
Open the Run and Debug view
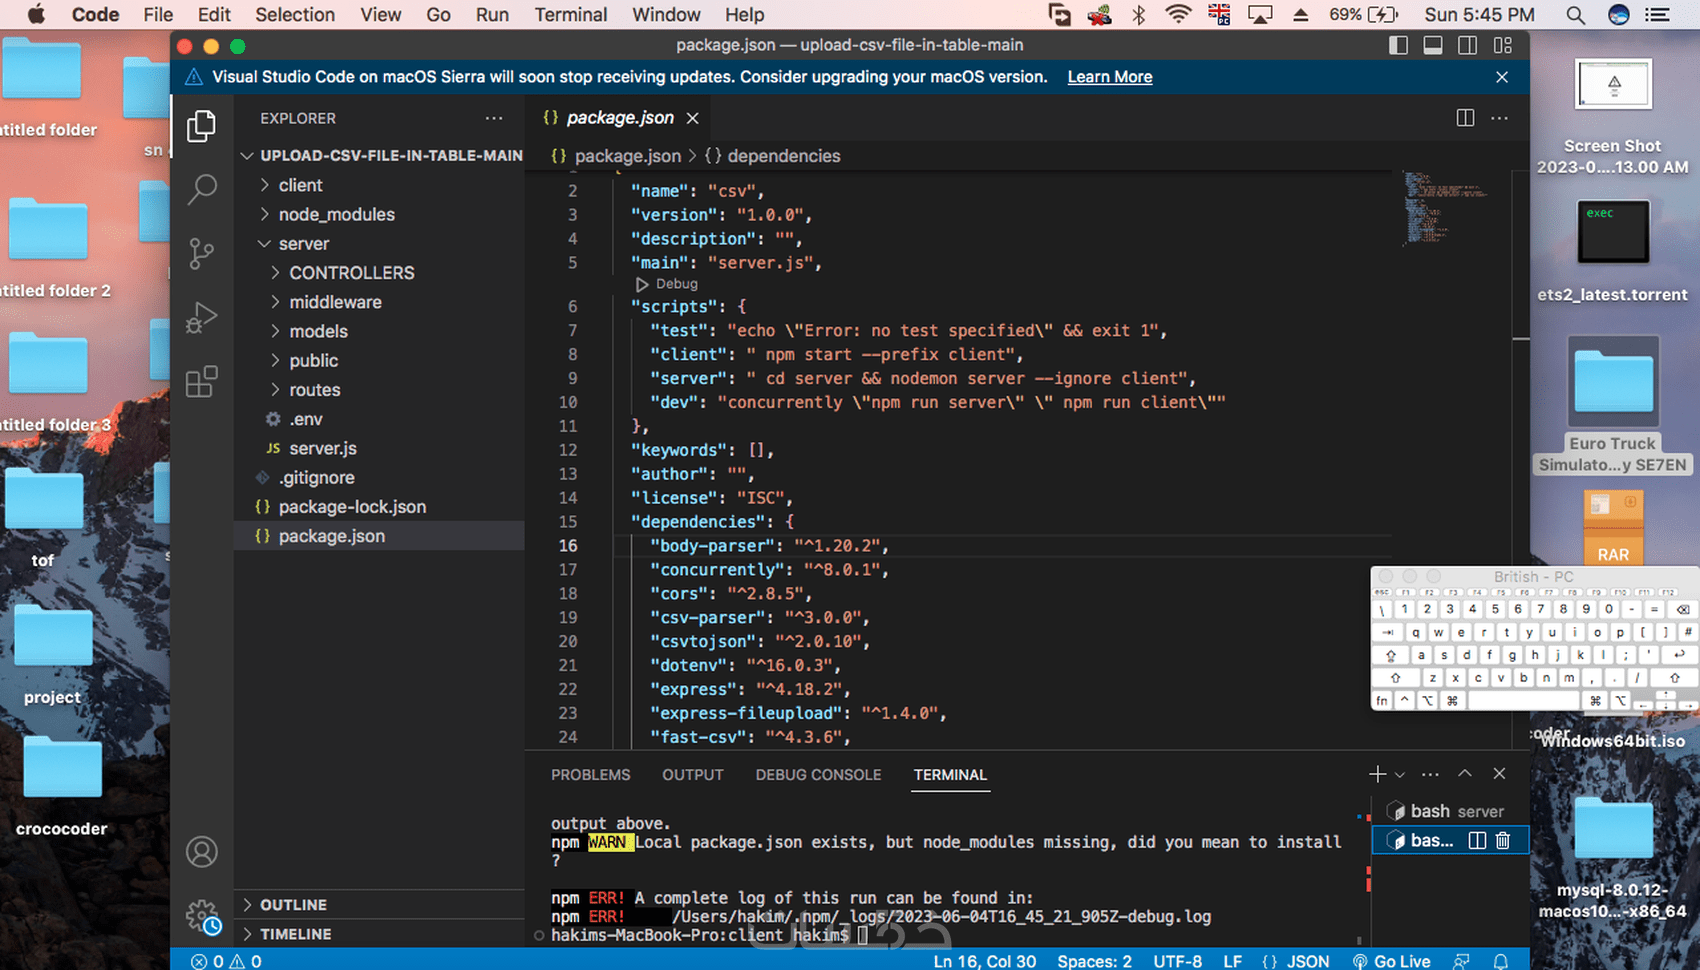202,317
